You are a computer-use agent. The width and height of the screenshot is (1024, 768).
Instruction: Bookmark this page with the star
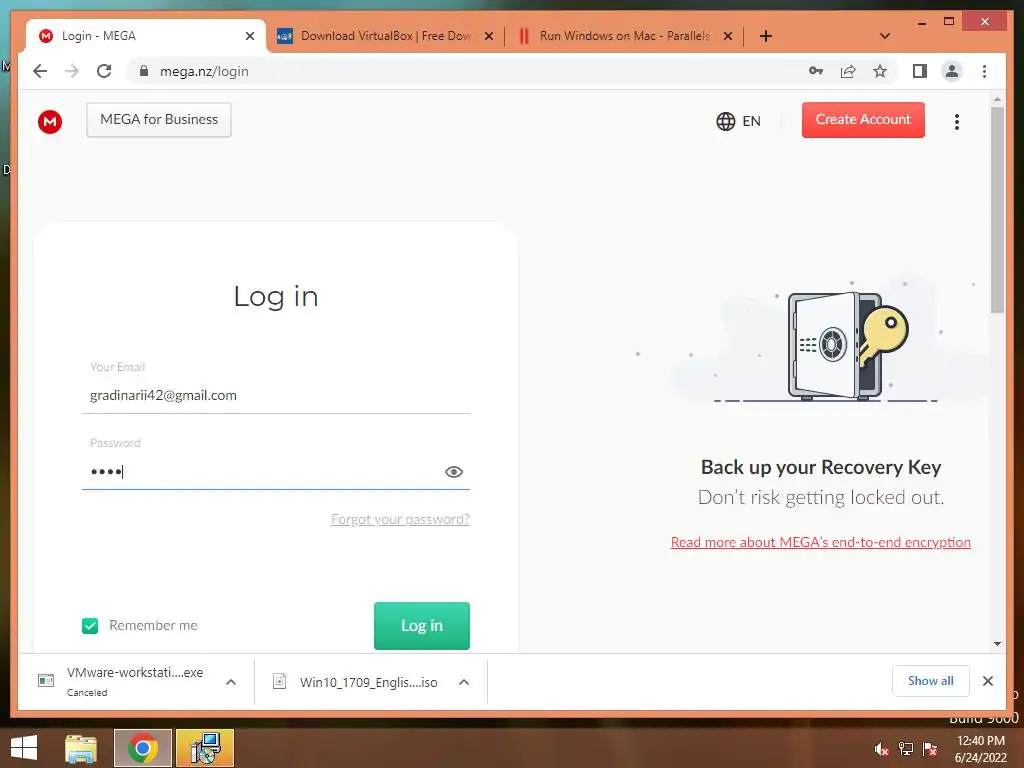pyautogui.click(x=880, y=71)
